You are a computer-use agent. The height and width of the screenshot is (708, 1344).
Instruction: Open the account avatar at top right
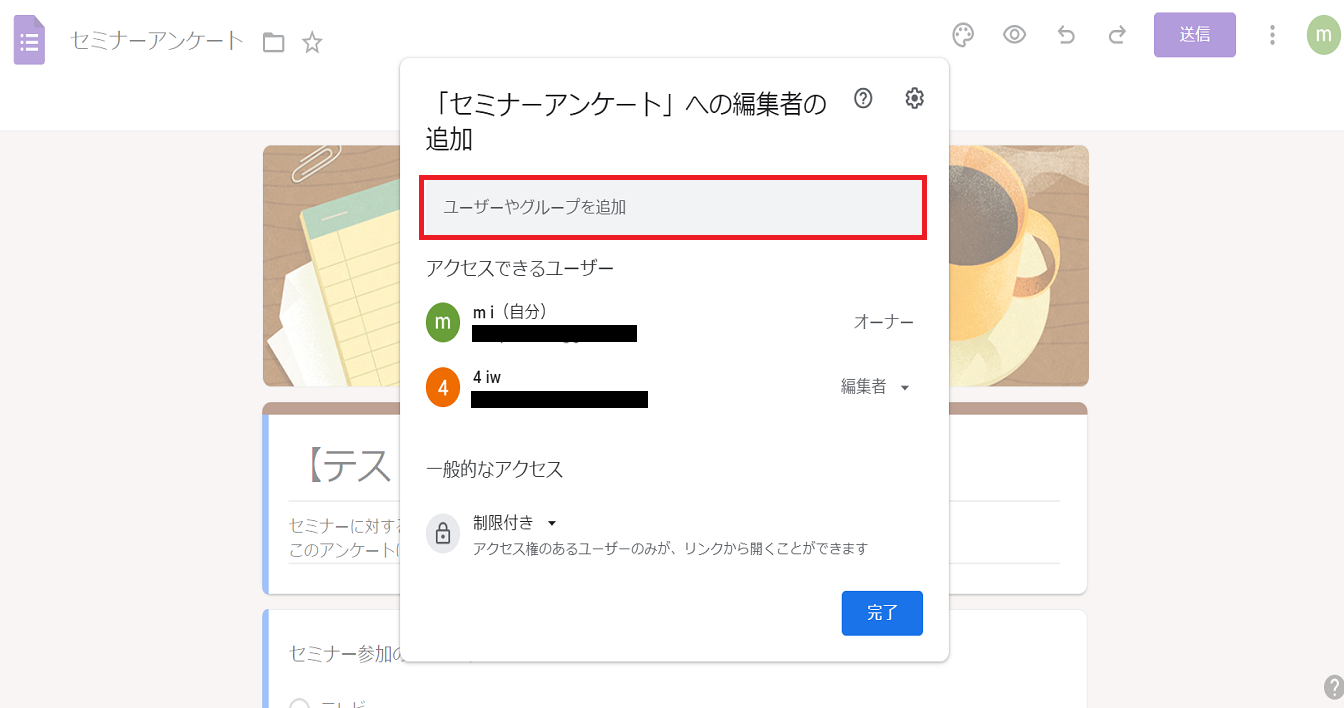point(1323,35)
